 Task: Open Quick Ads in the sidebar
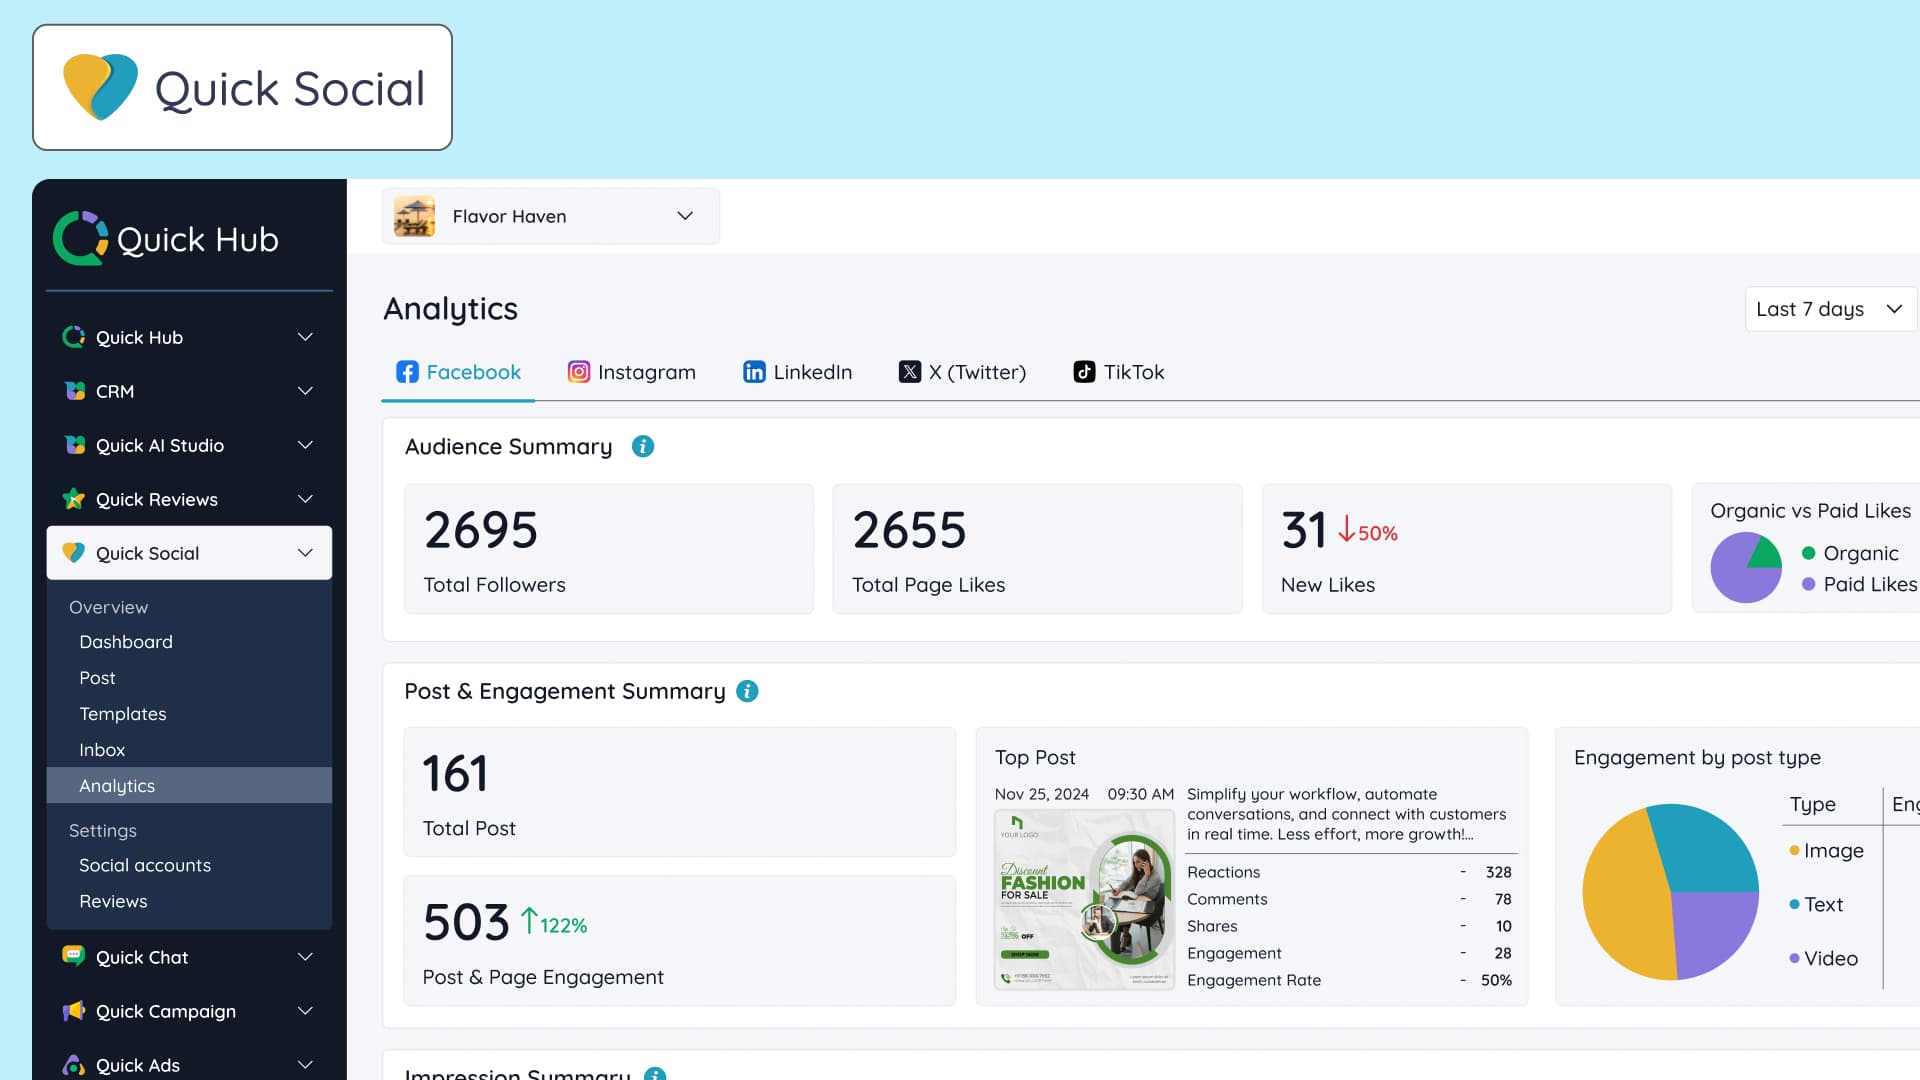point(137,1065)
